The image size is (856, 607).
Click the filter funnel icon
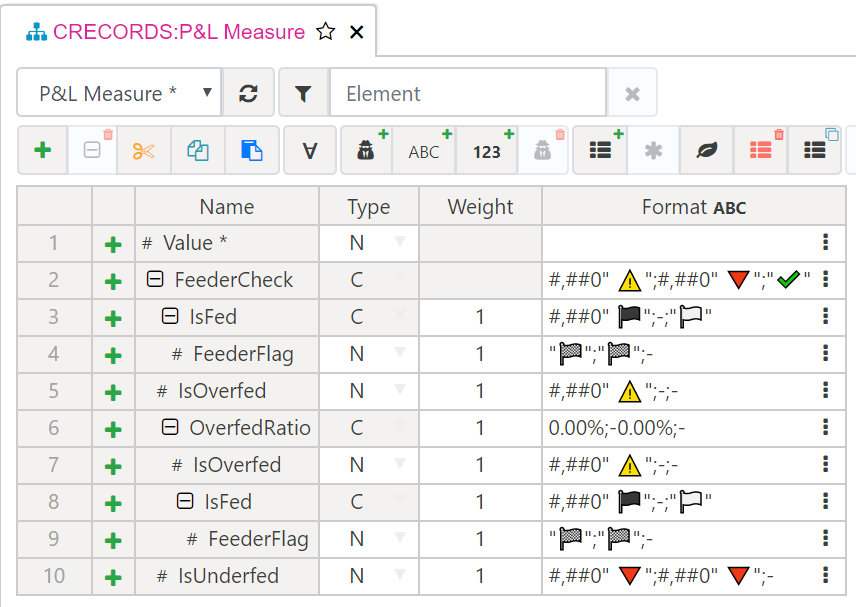tap(303, 94)
